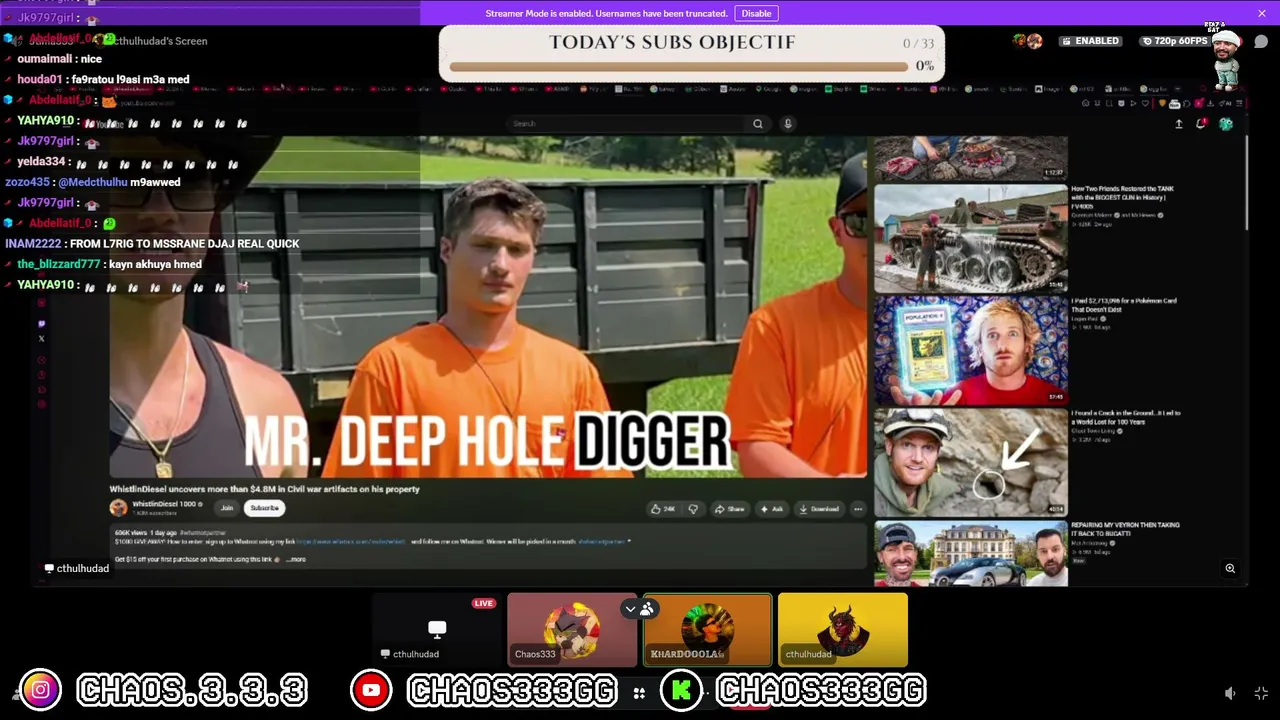Click the @Medcthulhu mention in chat
The width and height of the screenshot is (1280, 720).
pos(93,182)
